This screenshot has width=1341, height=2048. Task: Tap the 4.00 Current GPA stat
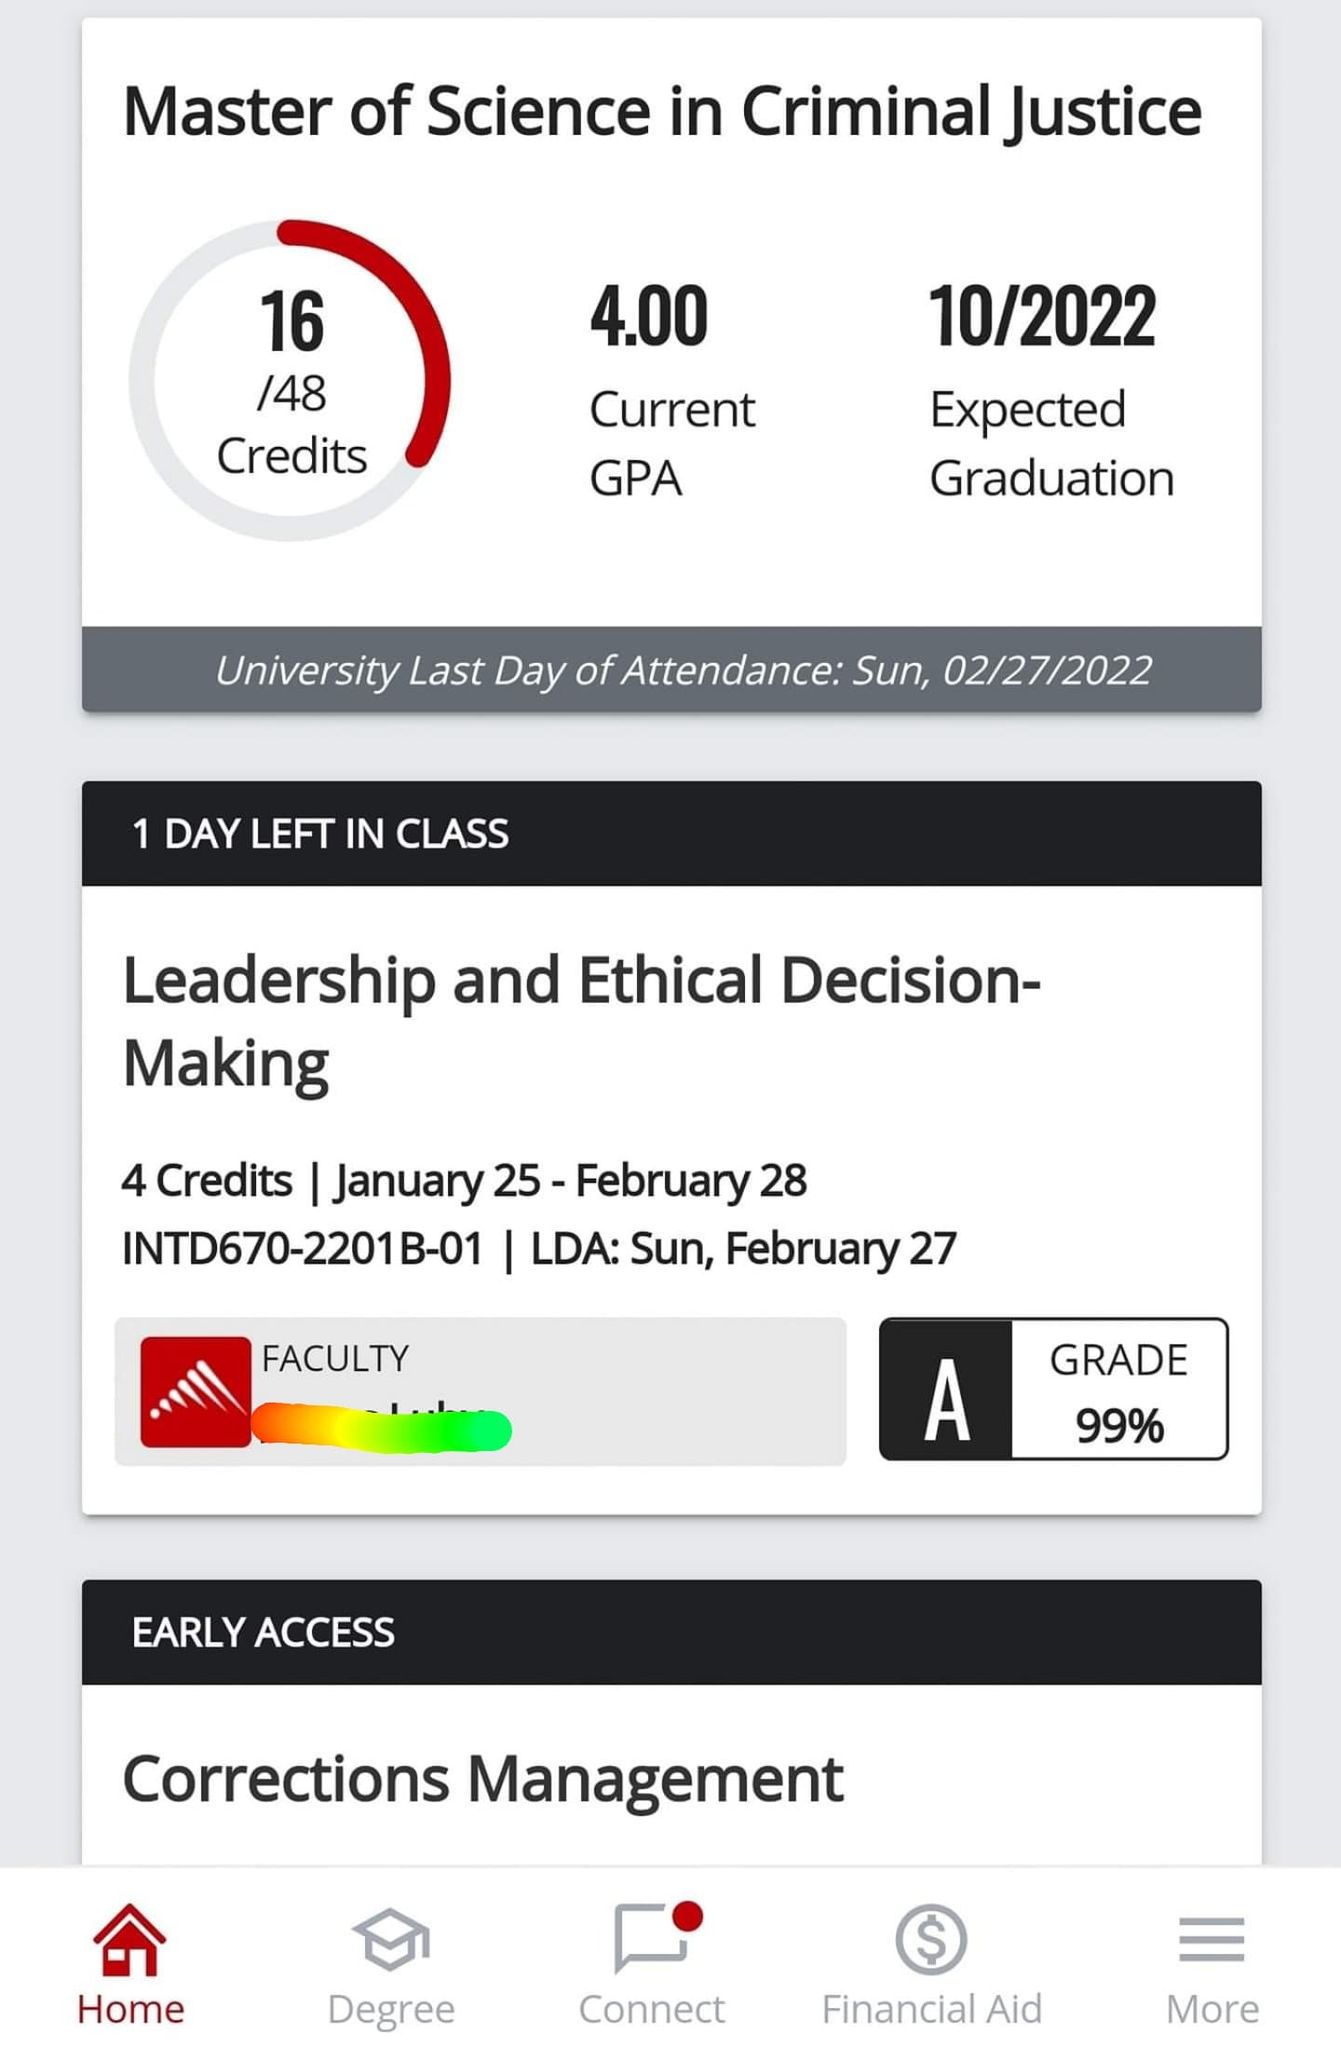click(672, 390)
